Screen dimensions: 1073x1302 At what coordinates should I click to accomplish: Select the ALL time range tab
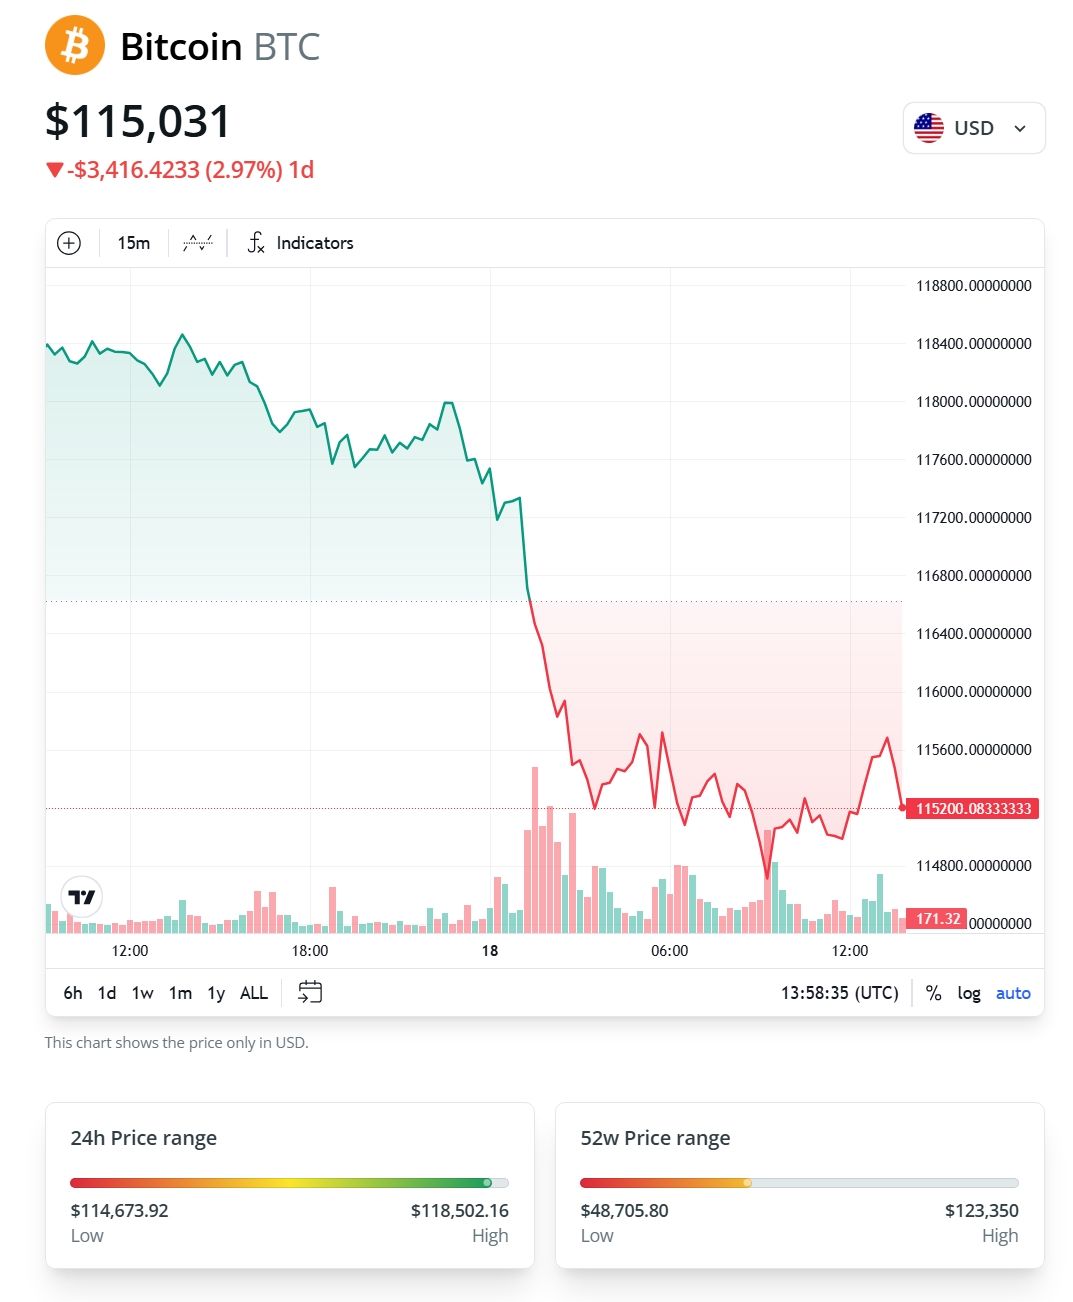click(254, 992)
